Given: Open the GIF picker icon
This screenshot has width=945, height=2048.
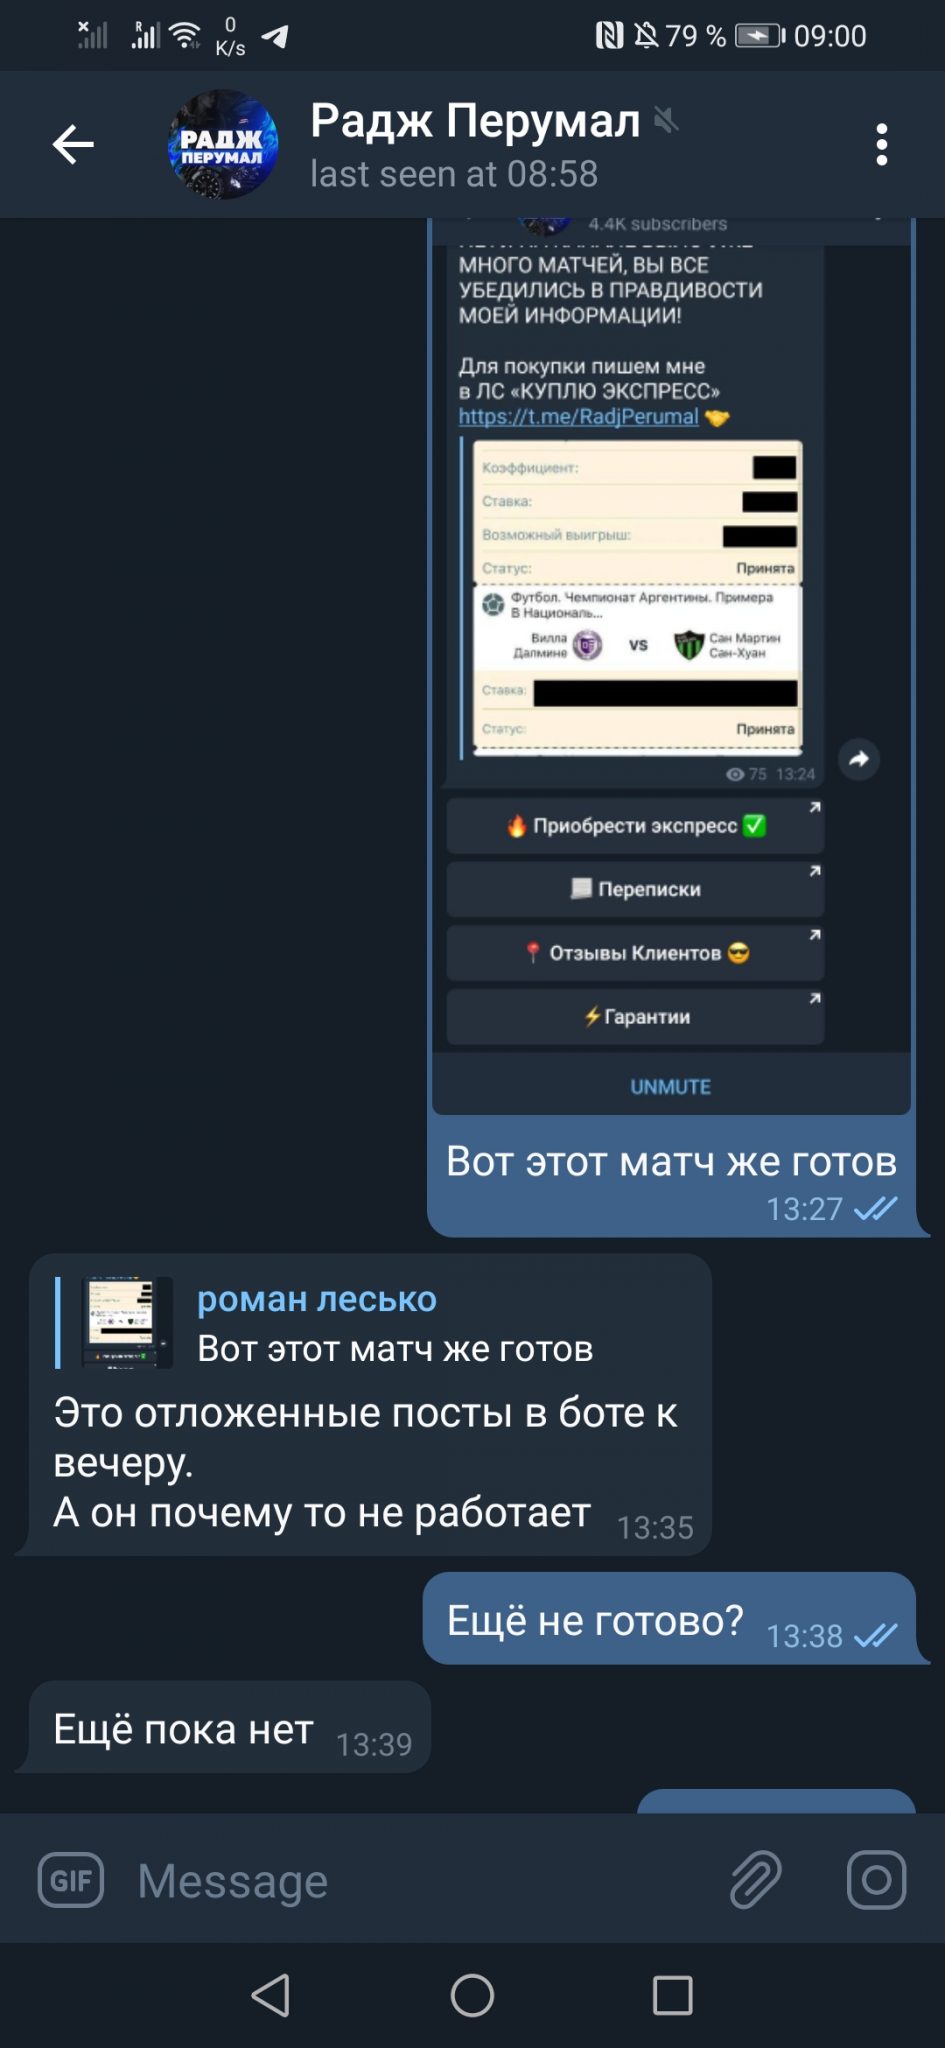Looking at the screenshot, I should (x=71, y=1880).
